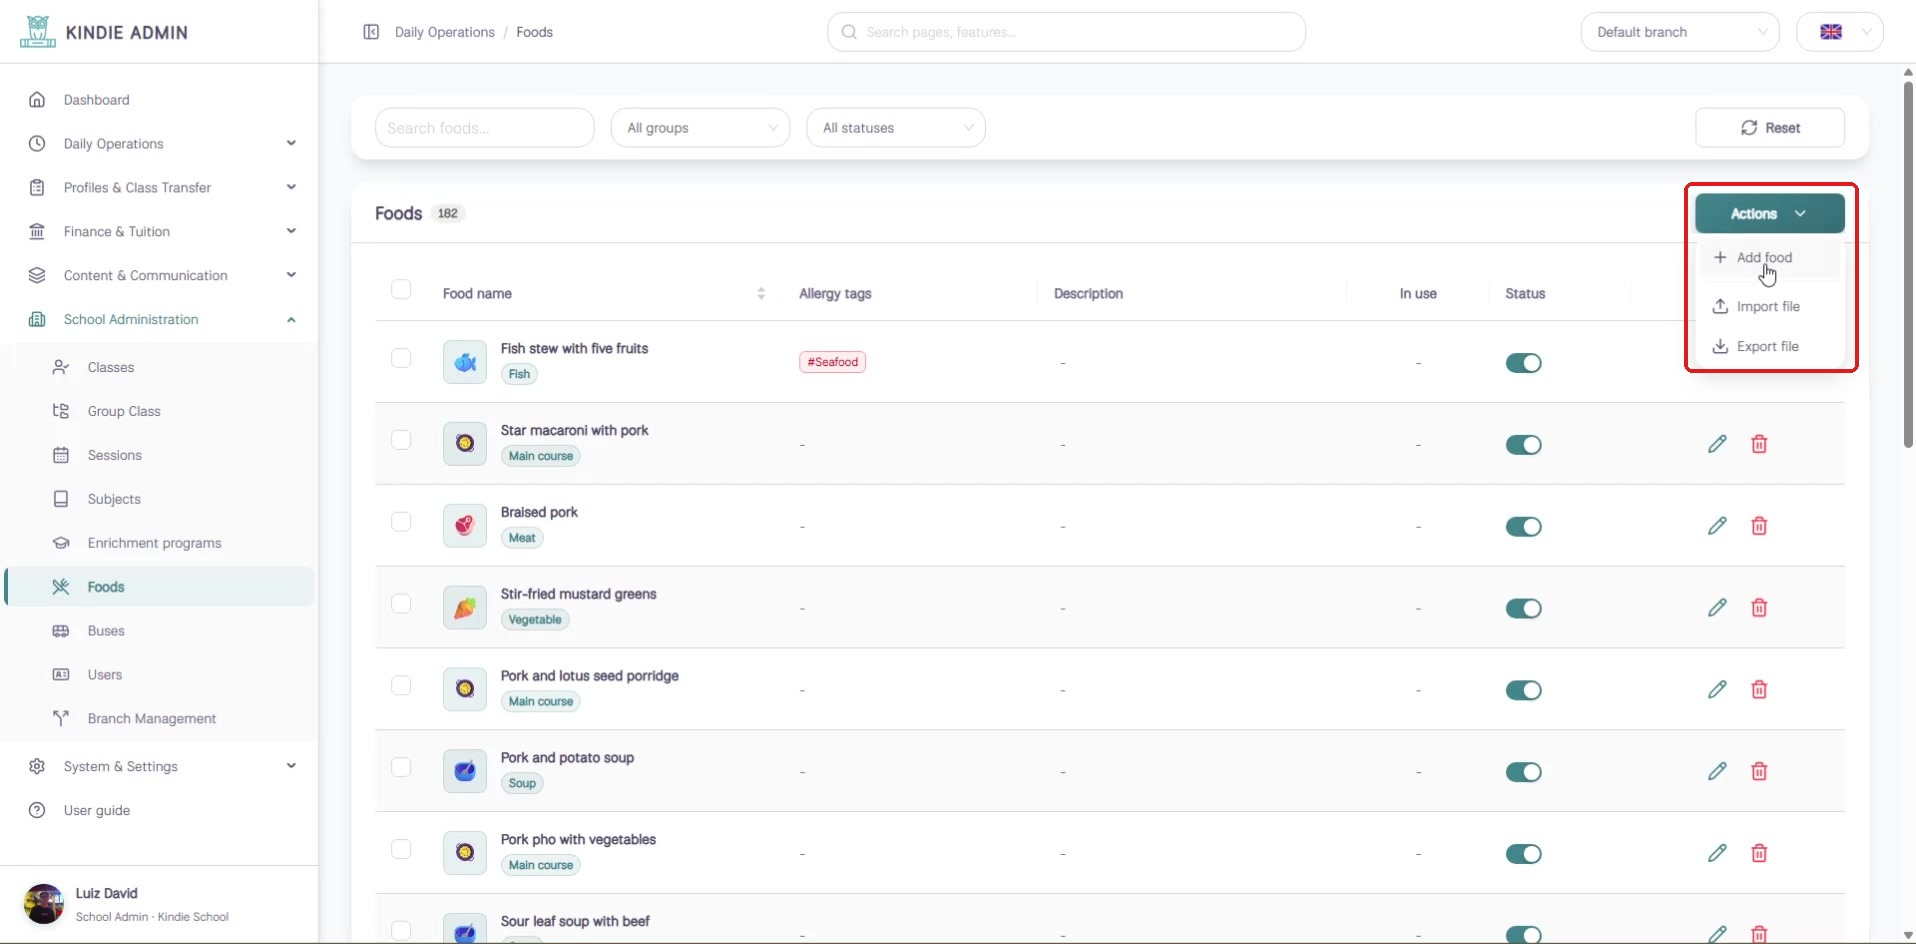Edit Star macaroni with pork
This screenshot has height=944, width=1916.
[x=1717, y=444]
